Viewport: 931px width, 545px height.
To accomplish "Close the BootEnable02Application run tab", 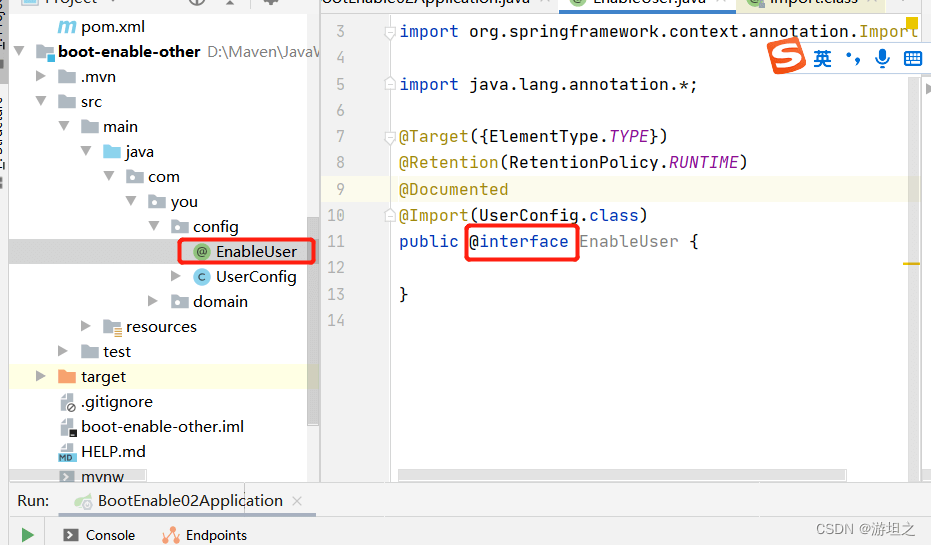I will click(x=297, y=501).
